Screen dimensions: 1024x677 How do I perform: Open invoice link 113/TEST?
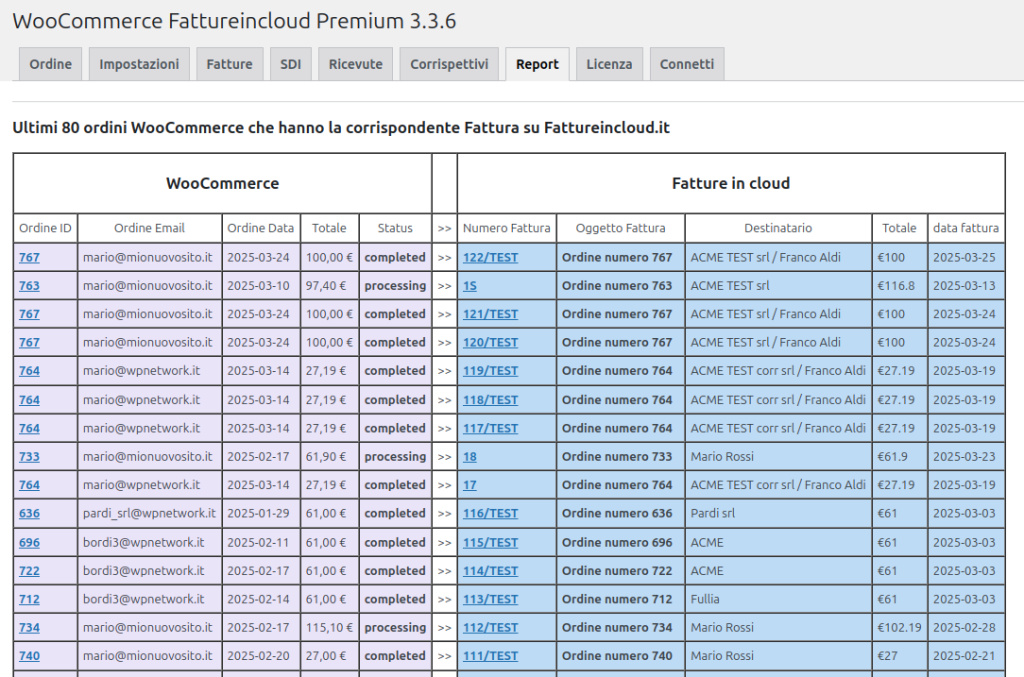click(490, 599)
